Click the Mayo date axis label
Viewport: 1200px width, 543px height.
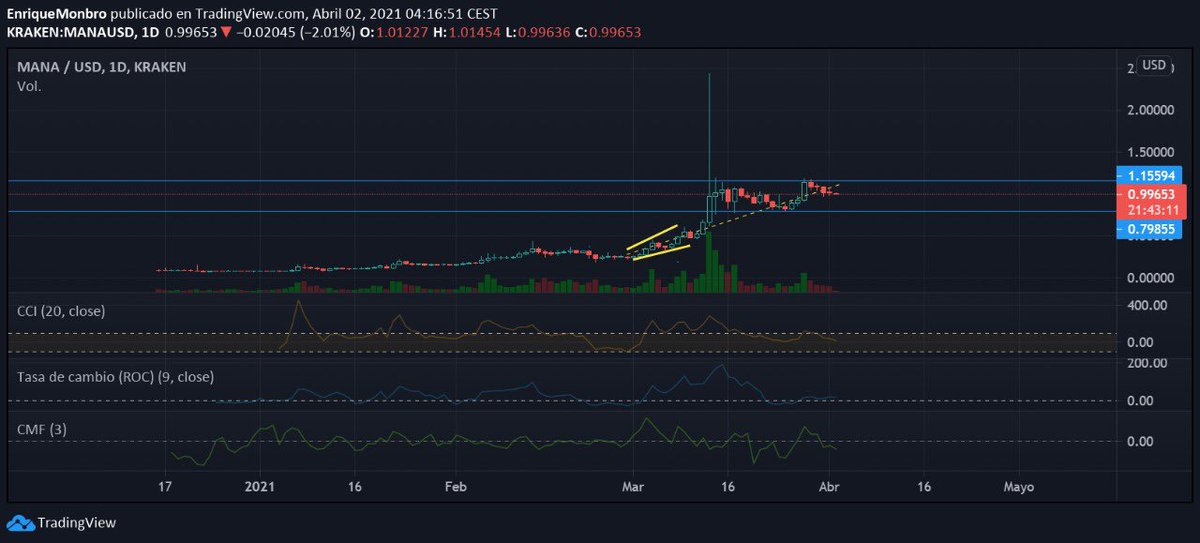(1018, 487)
